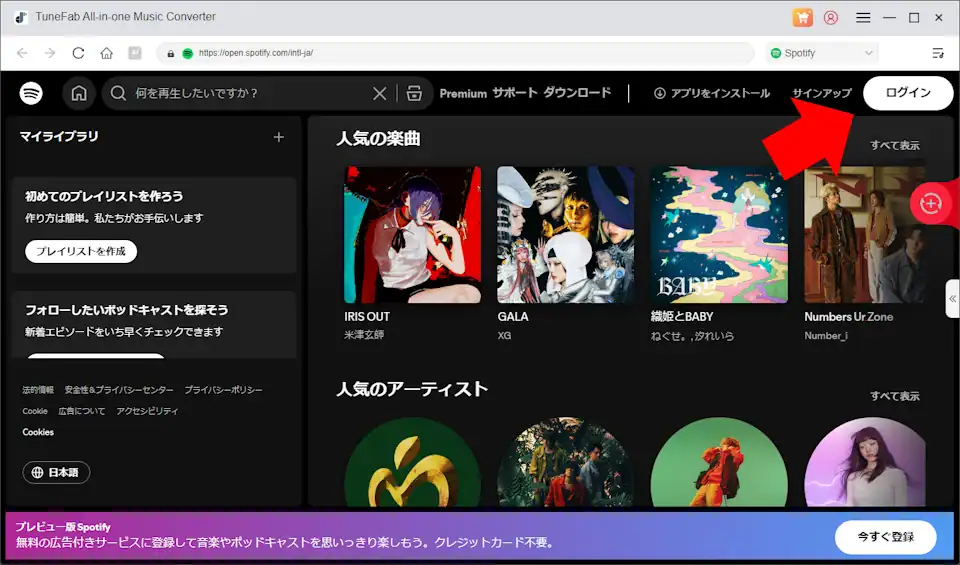Expand the collapsed side panel chevron

point(952,298)
